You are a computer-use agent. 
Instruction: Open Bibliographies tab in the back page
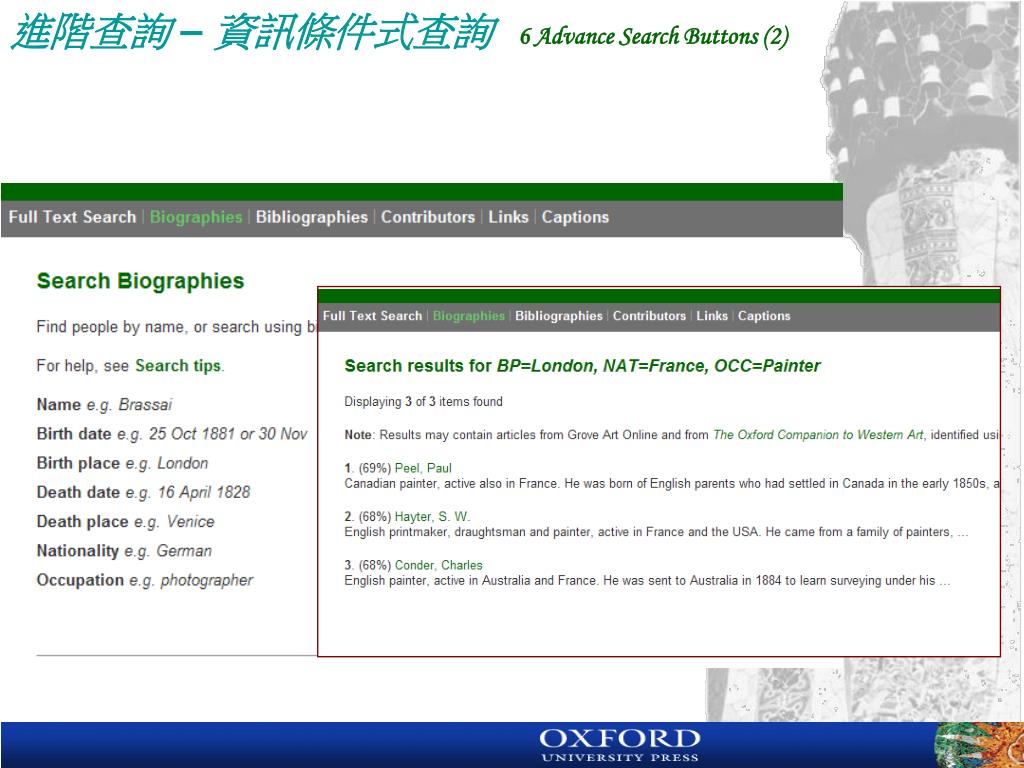(x=312, y=217)
